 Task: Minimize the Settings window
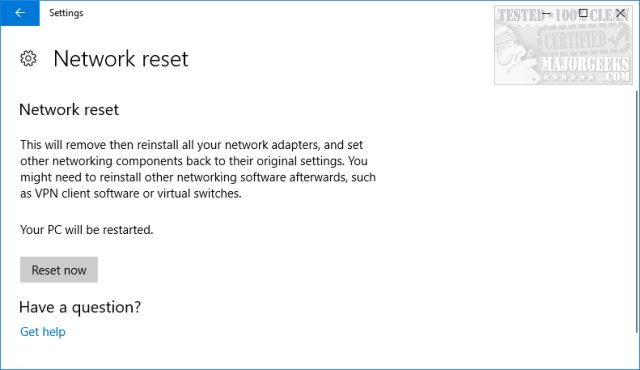coord(546,13)
